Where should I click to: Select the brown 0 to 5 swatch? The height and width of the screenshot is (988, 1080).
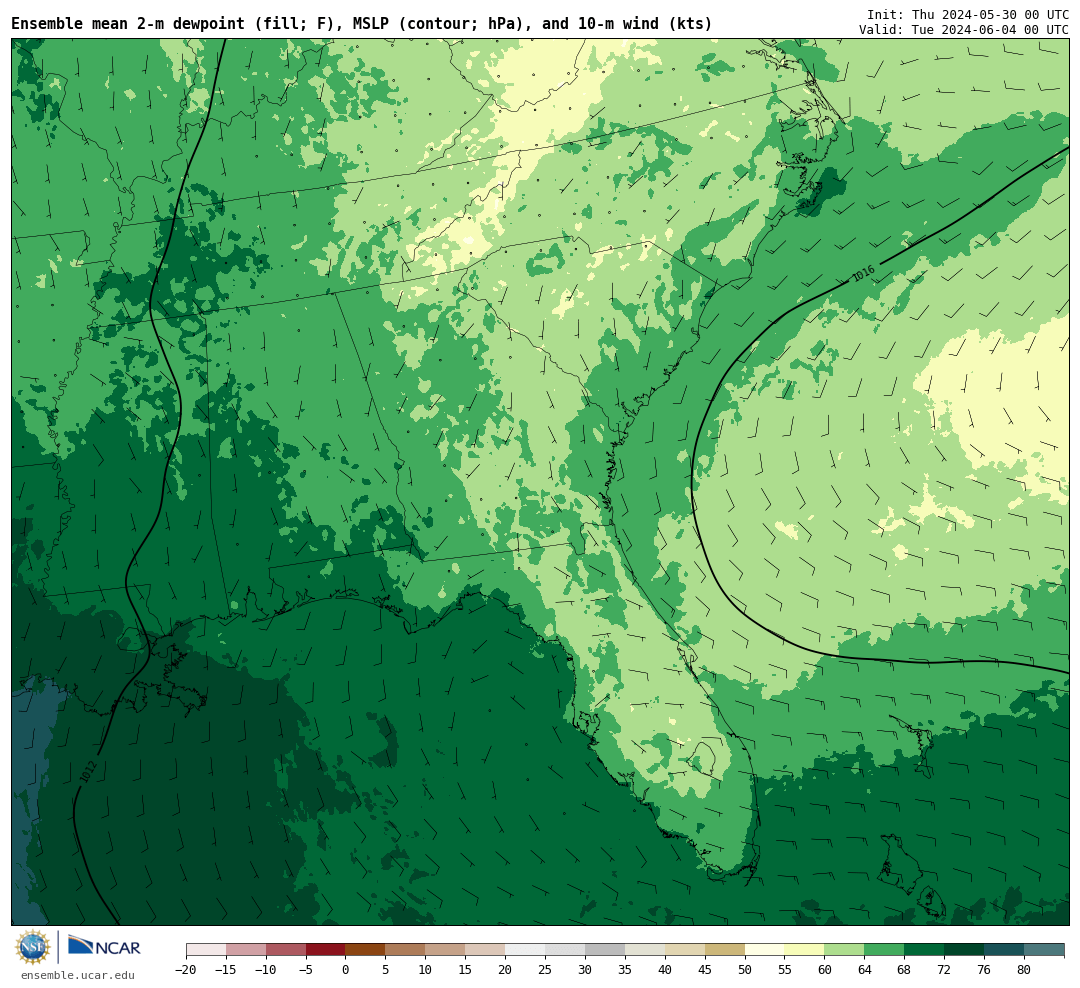[365, 950]
